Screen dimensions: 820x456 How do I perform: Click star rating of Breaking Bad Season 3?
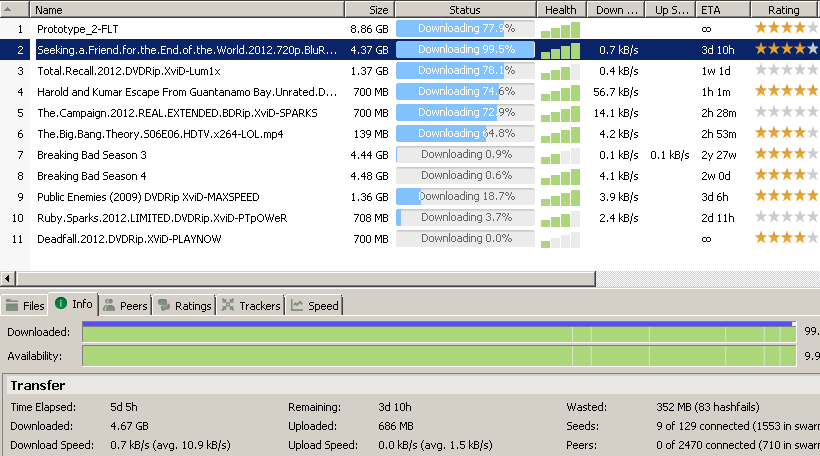787,154
